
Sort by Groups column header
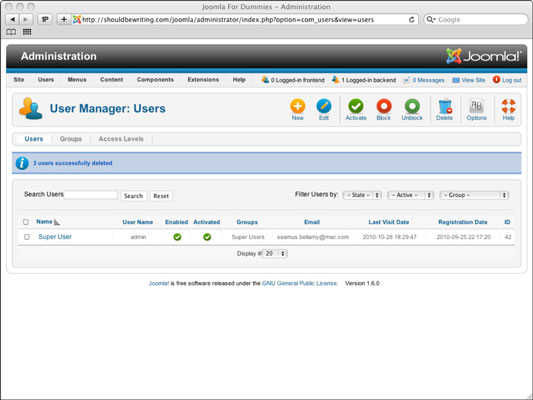coord(247,222)
